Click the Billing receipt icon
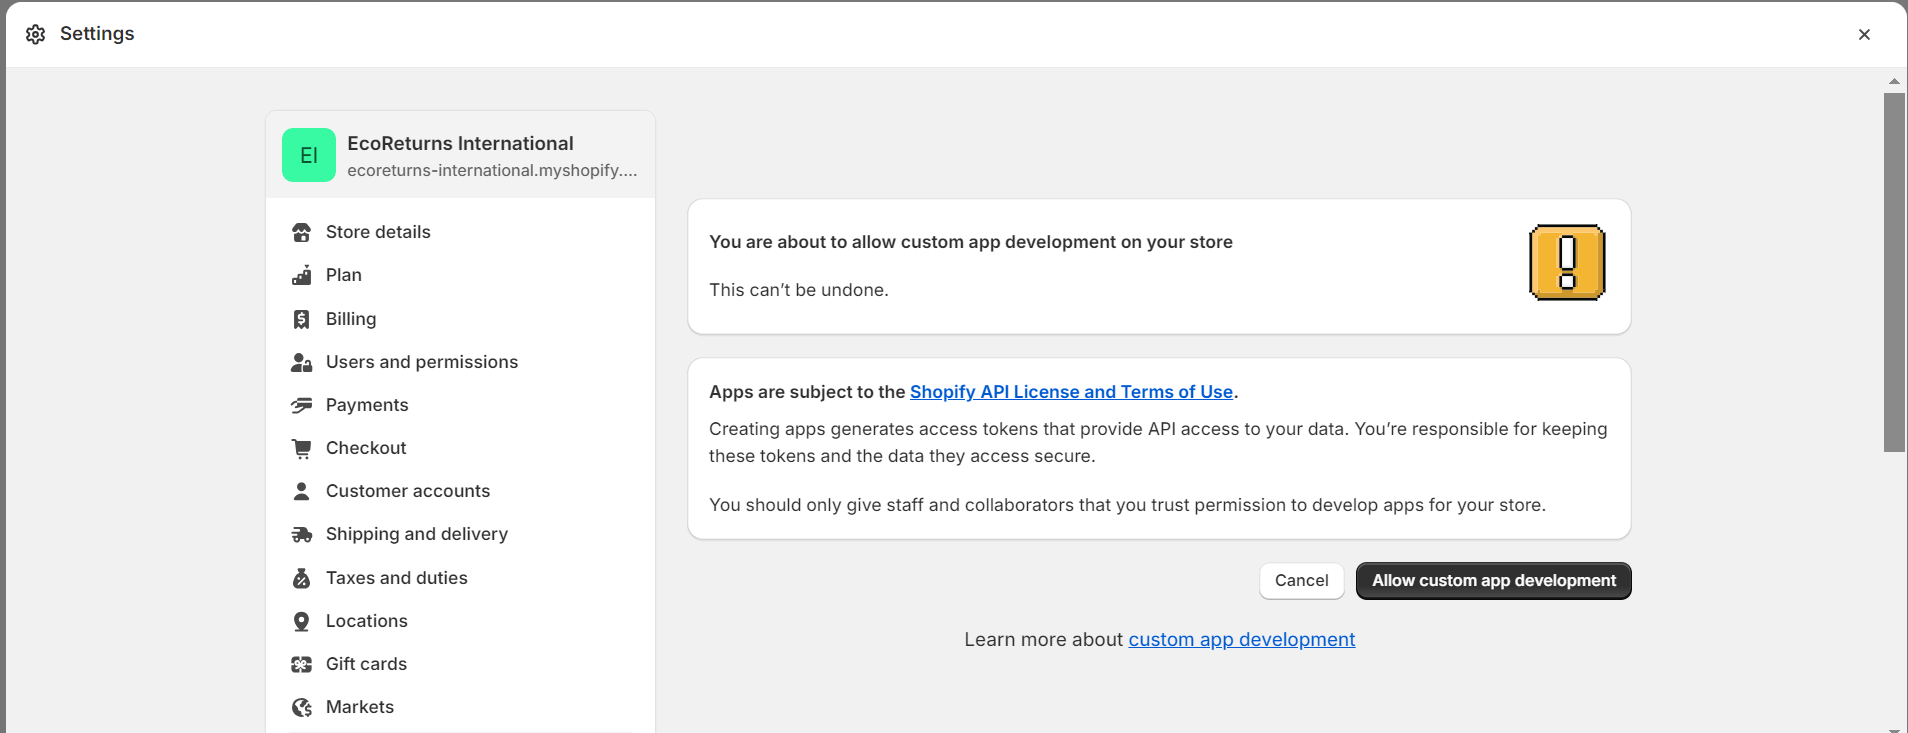1908x733 pixels. coord(301,319)
